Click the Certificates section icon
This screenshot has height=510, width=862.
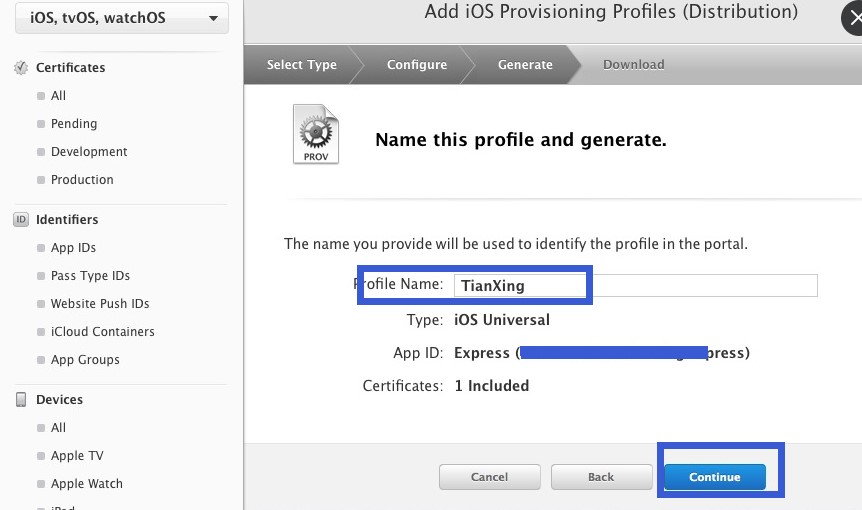[x=21, y=68]
